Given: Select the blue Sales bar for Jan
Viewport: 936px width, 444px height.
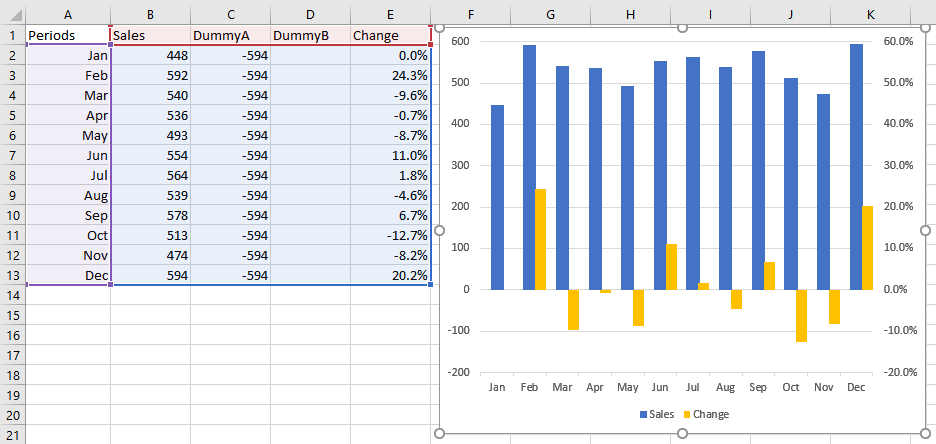Looking at the screenshot, I should click(x=497, y=198).
